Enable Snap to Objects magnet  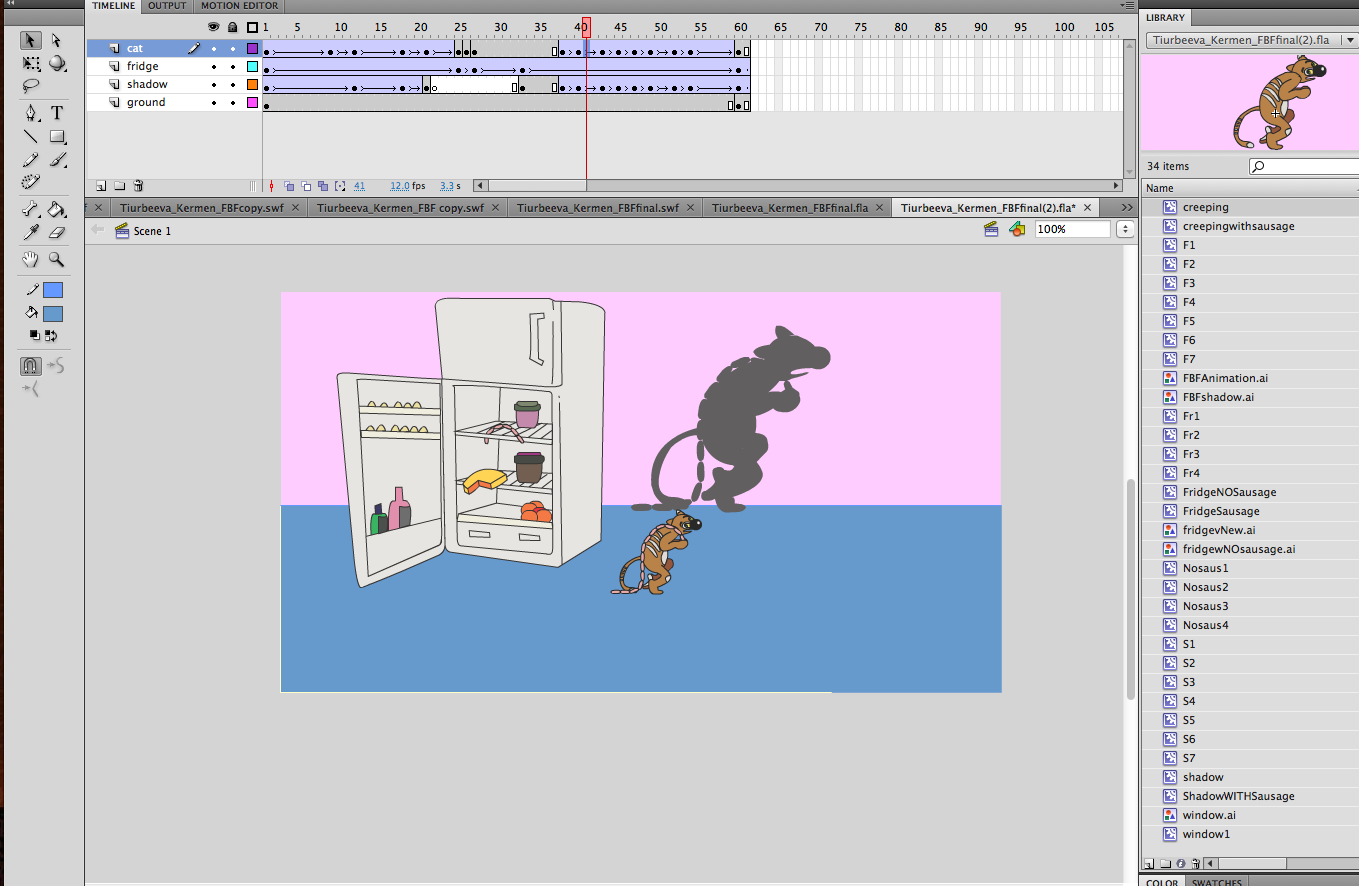[30, 365]
